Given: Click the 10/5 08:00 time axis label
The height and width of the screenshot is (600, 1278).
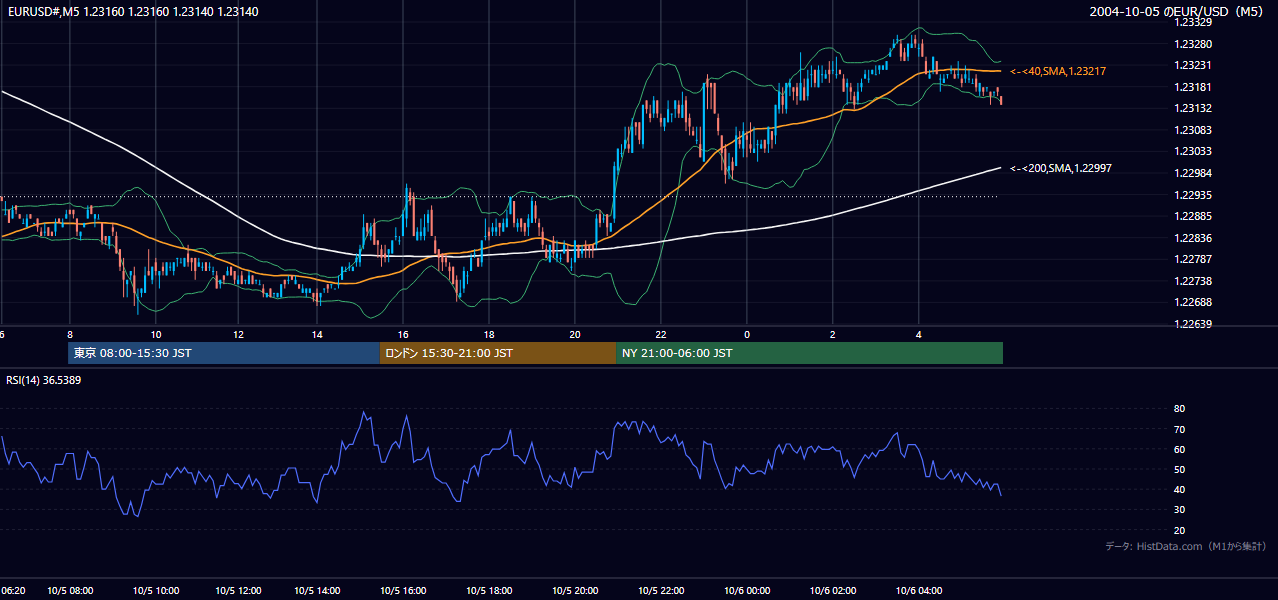Looking at the screenshot, I should coord(70,591).
